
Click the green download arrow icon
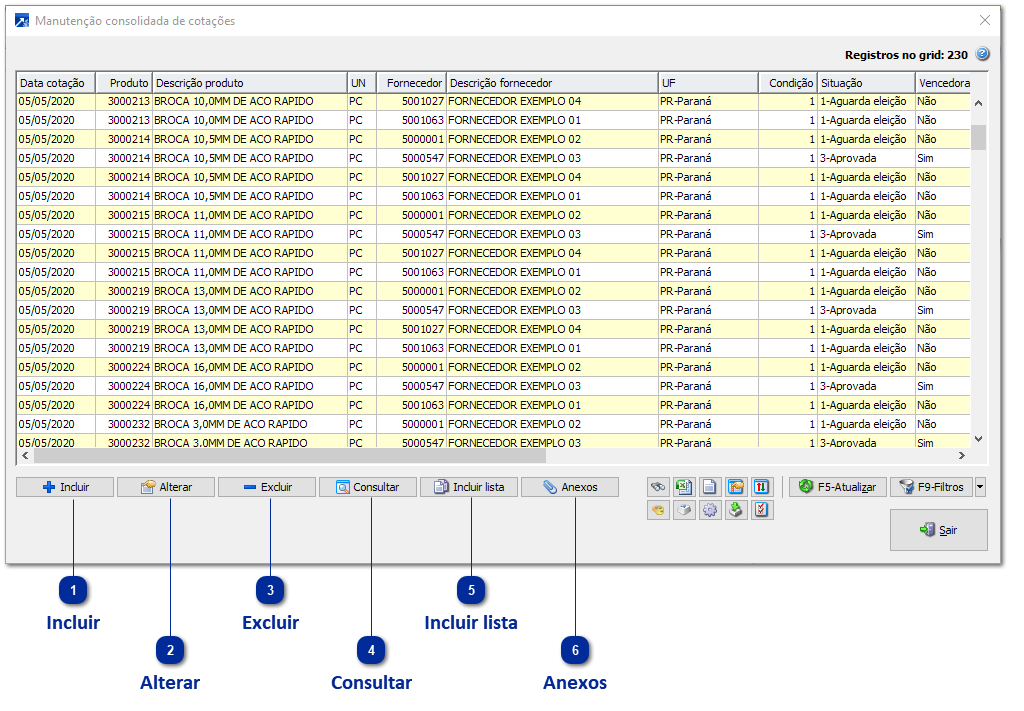[736, 510]
